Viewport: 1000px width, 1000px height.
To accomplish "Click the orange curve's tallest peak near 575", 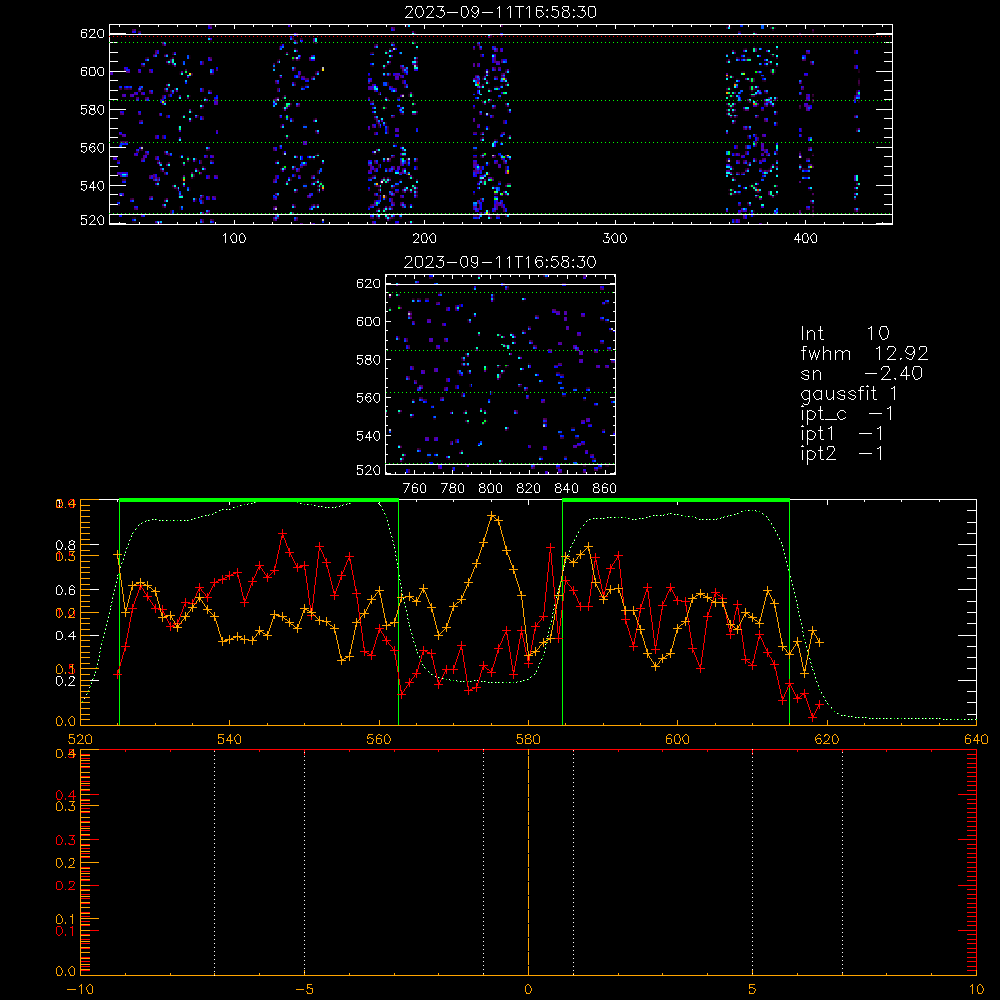I will 491,515.
